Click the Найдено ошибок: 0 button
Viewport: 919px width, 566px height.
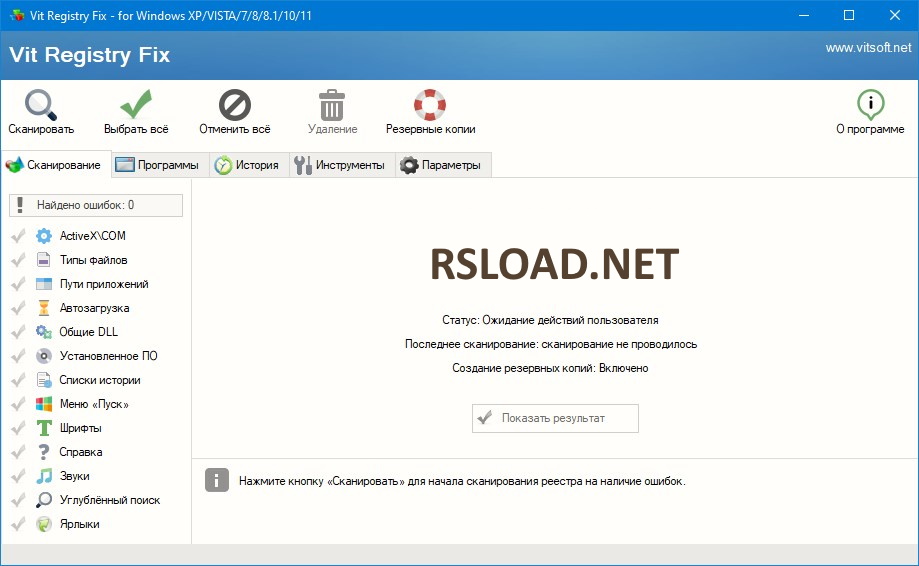(96, 205)
